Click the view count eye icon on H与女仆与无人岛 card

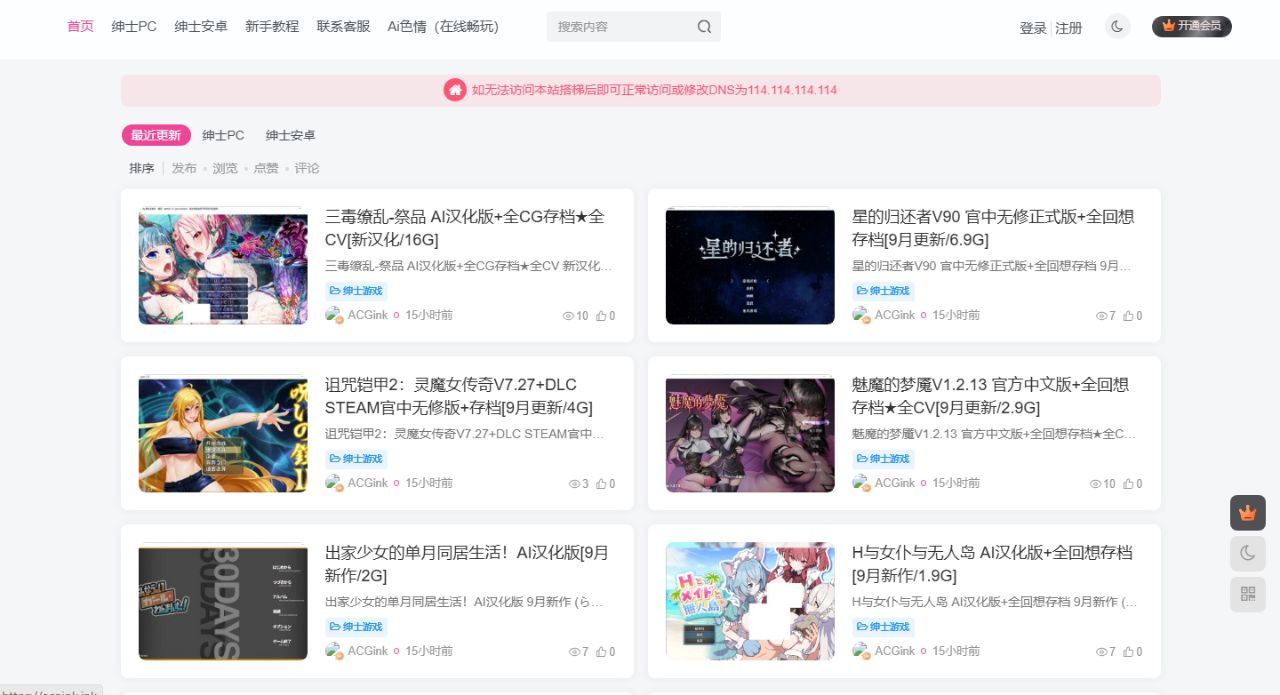click(1102, 652)
